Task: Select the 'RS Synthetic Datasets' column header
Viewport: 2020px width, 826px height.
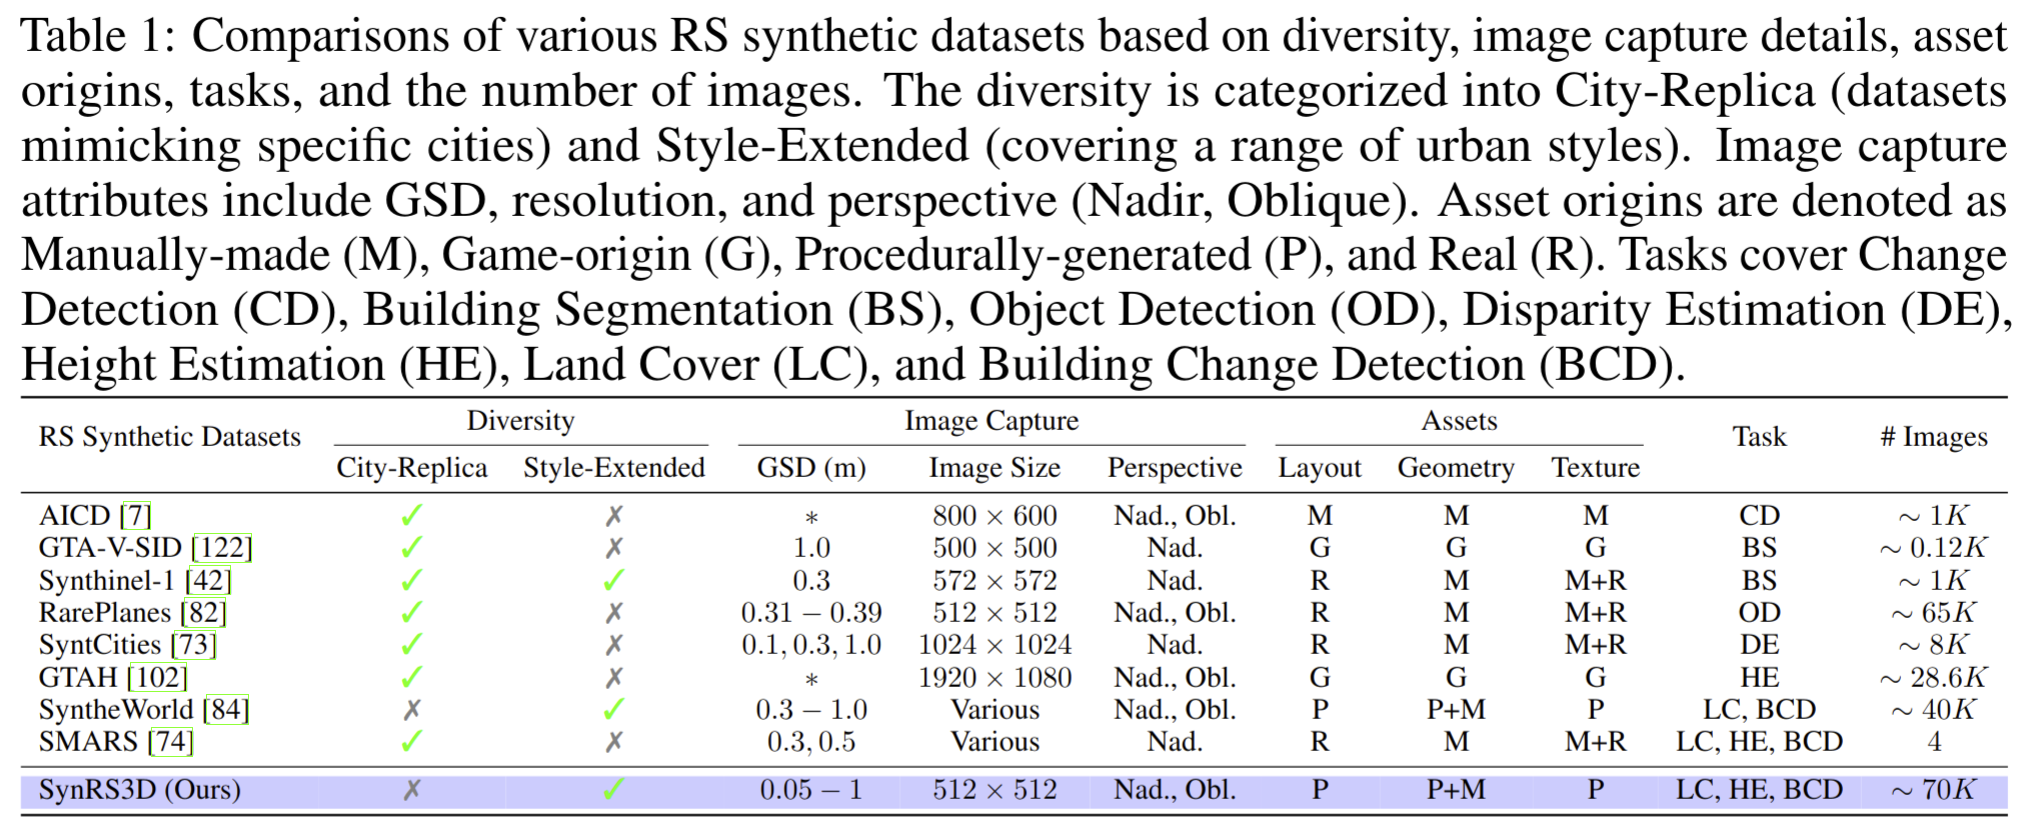Action: click(x=169, y=437)
